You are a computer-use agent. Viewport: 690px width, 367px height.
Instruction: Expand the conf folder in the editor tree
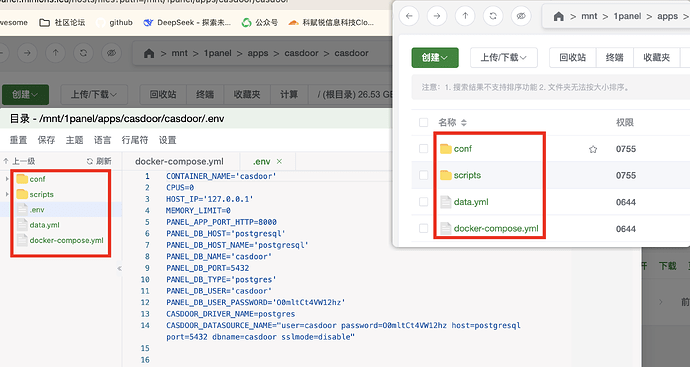7,179
